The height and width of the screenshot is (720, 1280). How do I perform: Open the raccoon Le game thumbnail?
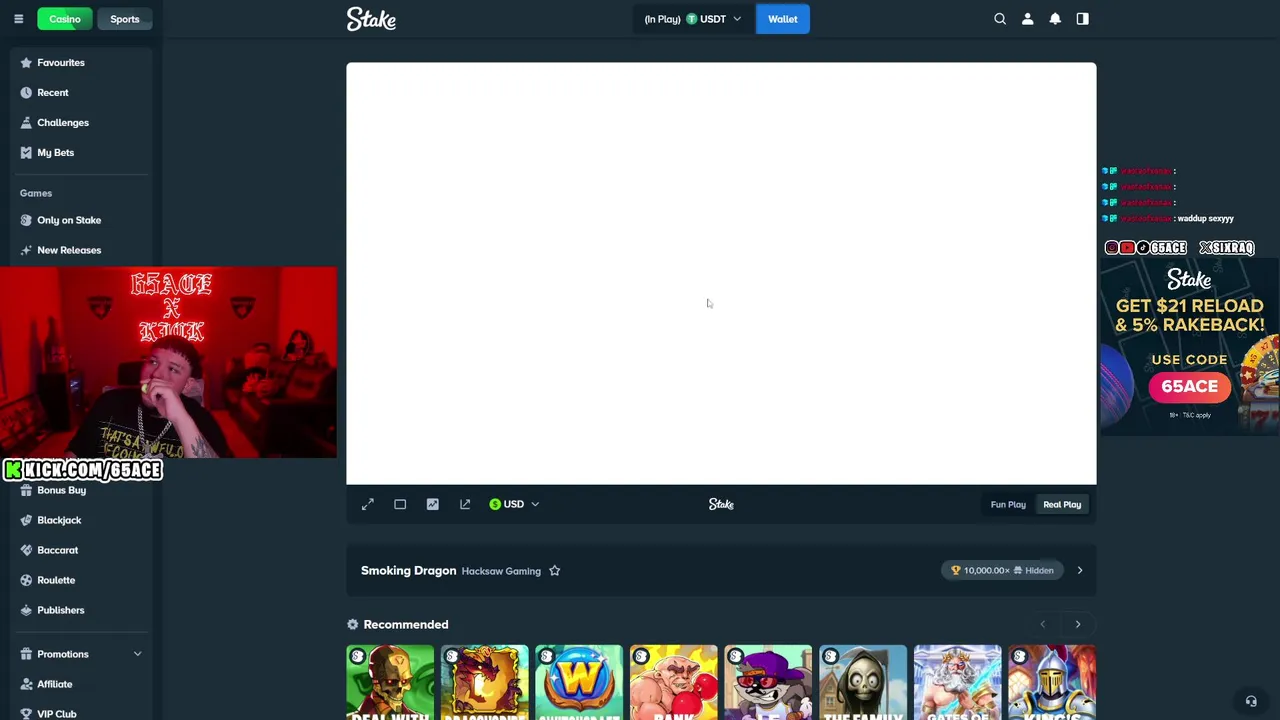pos(768,682)
